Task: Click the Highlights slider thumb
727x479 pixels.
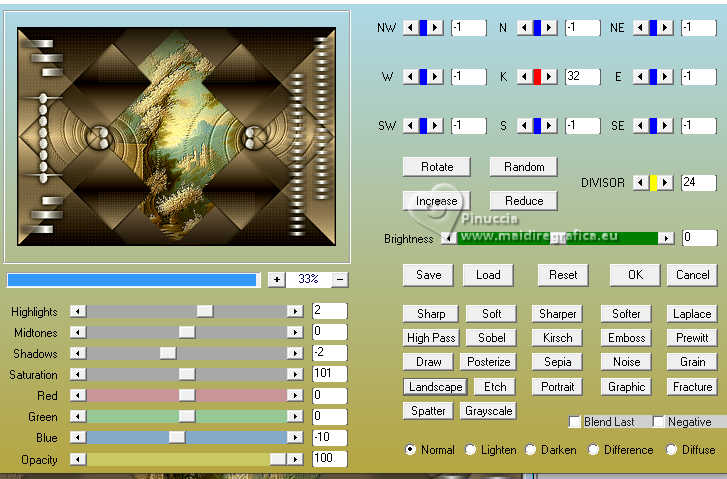Action: coord(204,311)
